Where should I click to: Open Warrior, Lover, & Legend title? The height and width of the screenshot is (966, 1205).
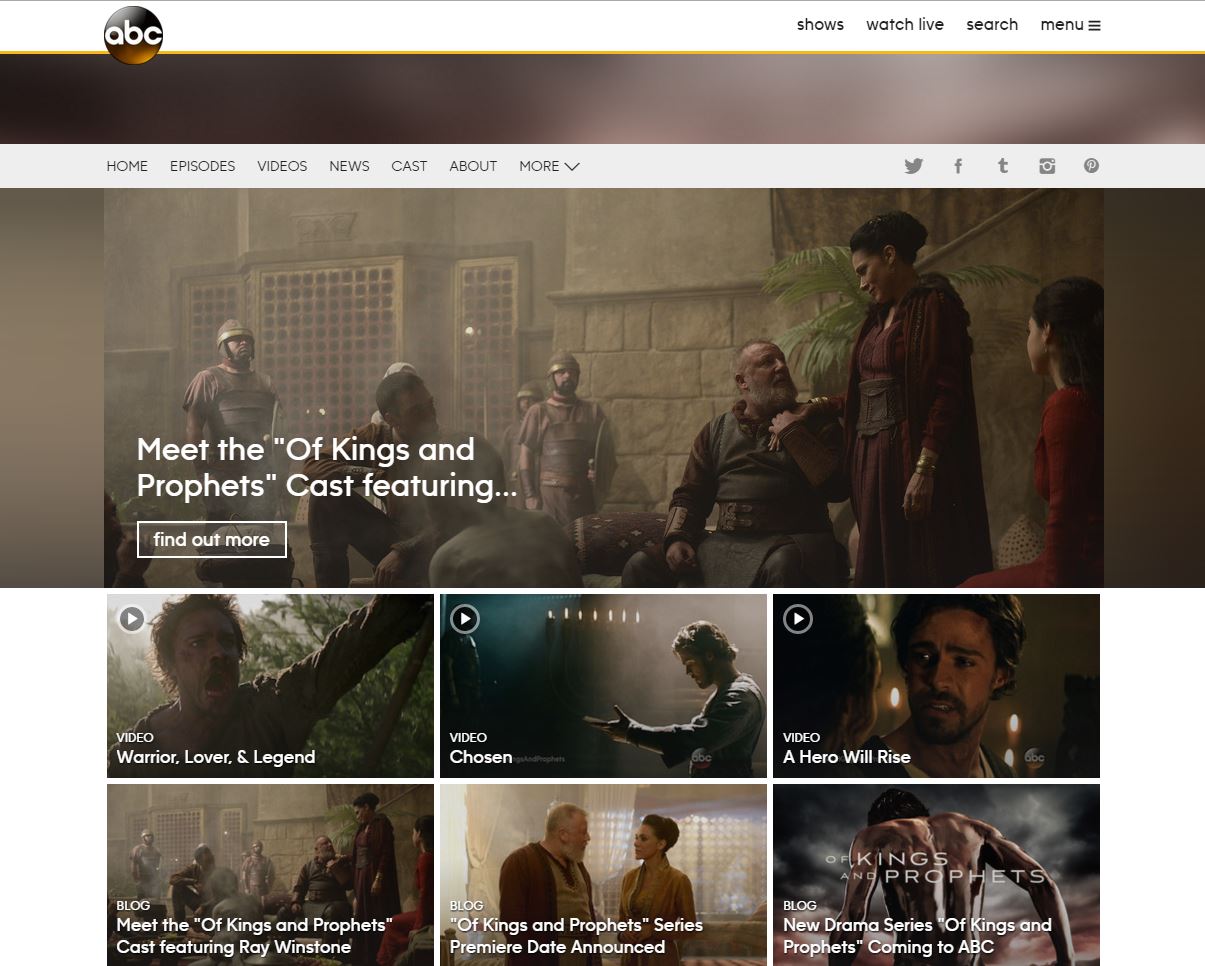coord(216,757)
